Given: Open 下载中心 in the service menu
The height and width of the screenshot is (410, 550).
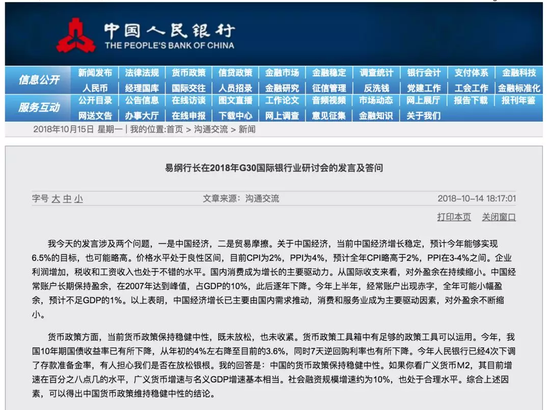Looking at the screenshot, I should (235, 116).
